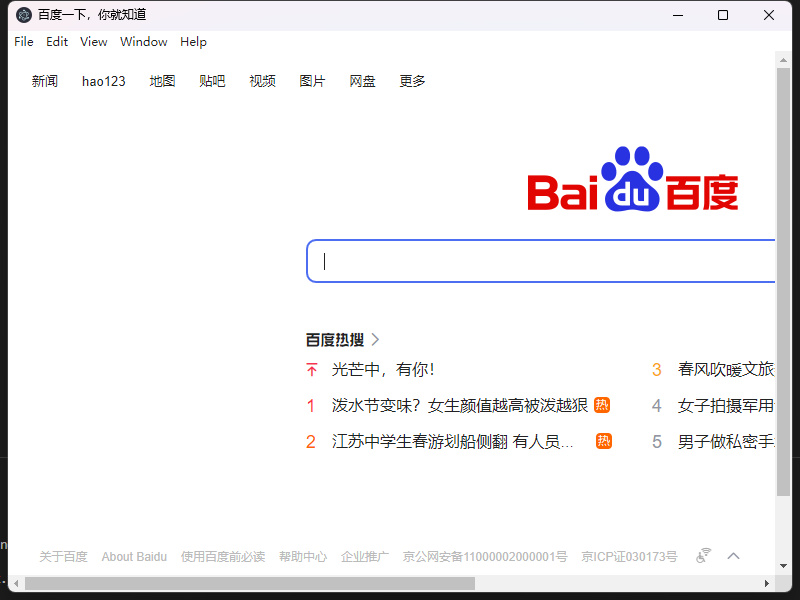This screenshot has width=800, height=600.
Task: Open the About Baidu link
Action: click(x=134, y=557)
